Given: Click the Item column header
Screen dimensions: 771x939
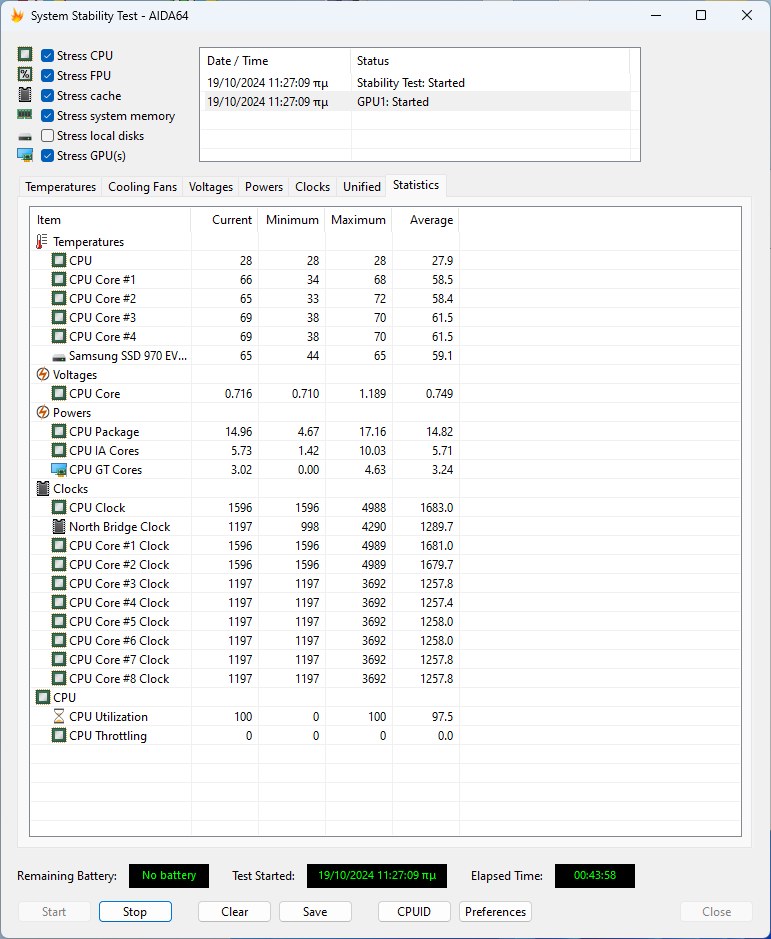Looking at the screenshot, I should (x=110, y=220).
